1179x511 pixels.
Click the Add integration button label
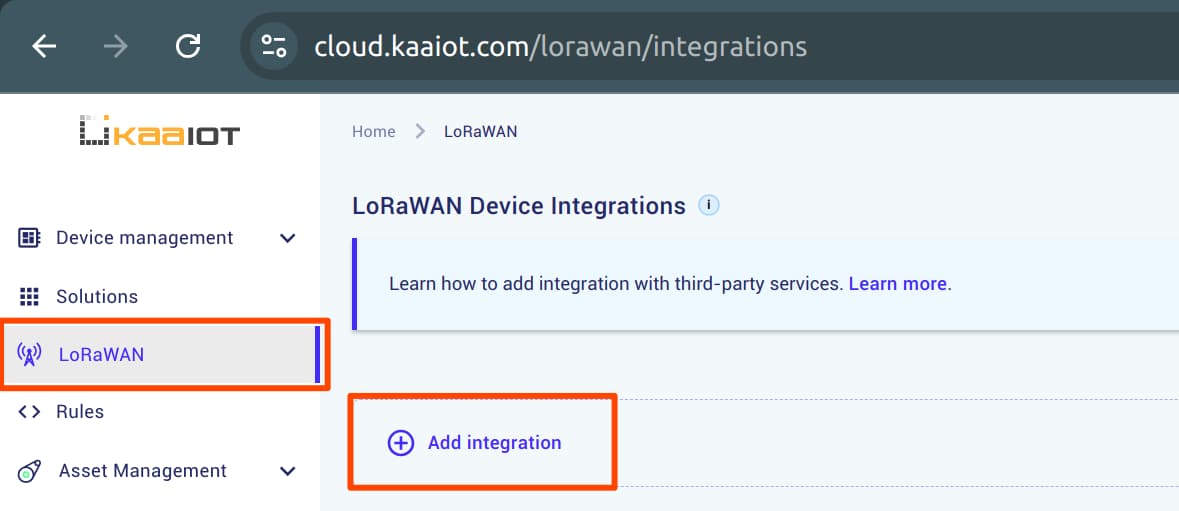495,443
